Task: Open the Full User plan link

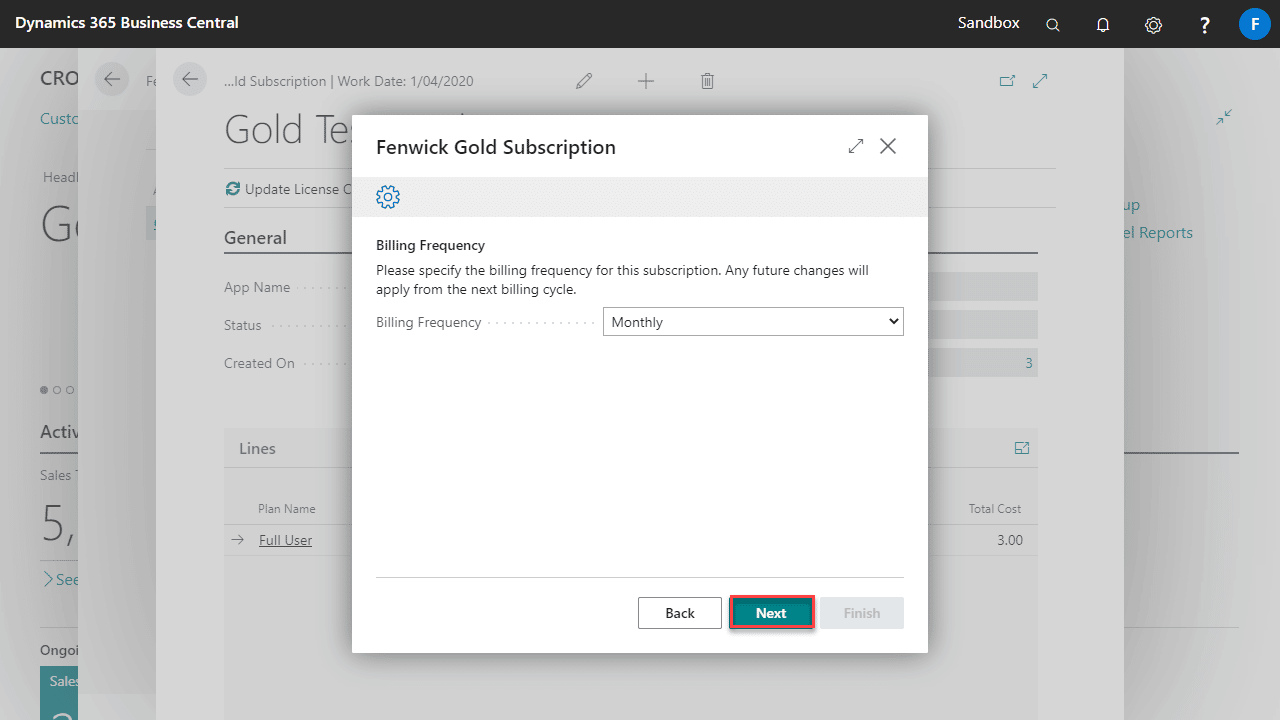Action: pyautogui.click(x=285, y=540)
